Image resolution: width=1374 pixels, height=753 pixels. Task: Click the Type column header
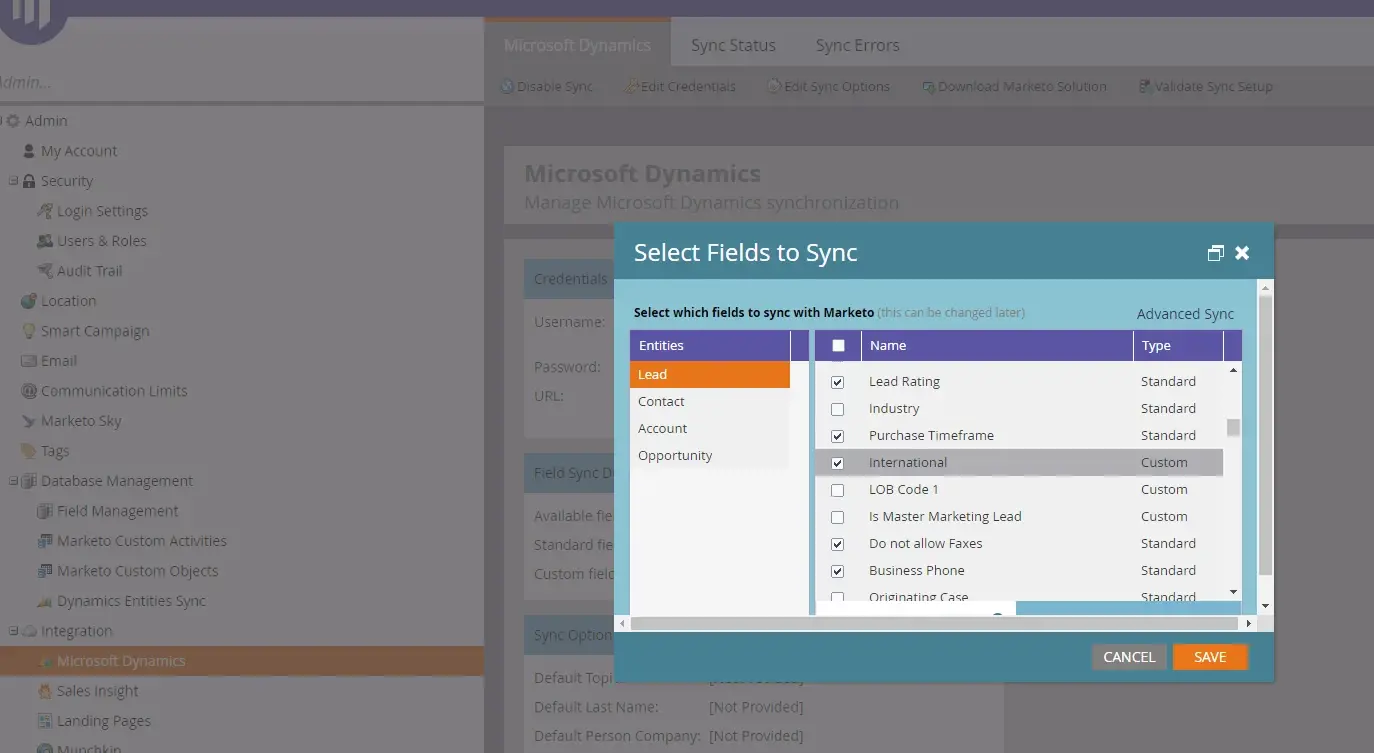1178,345
